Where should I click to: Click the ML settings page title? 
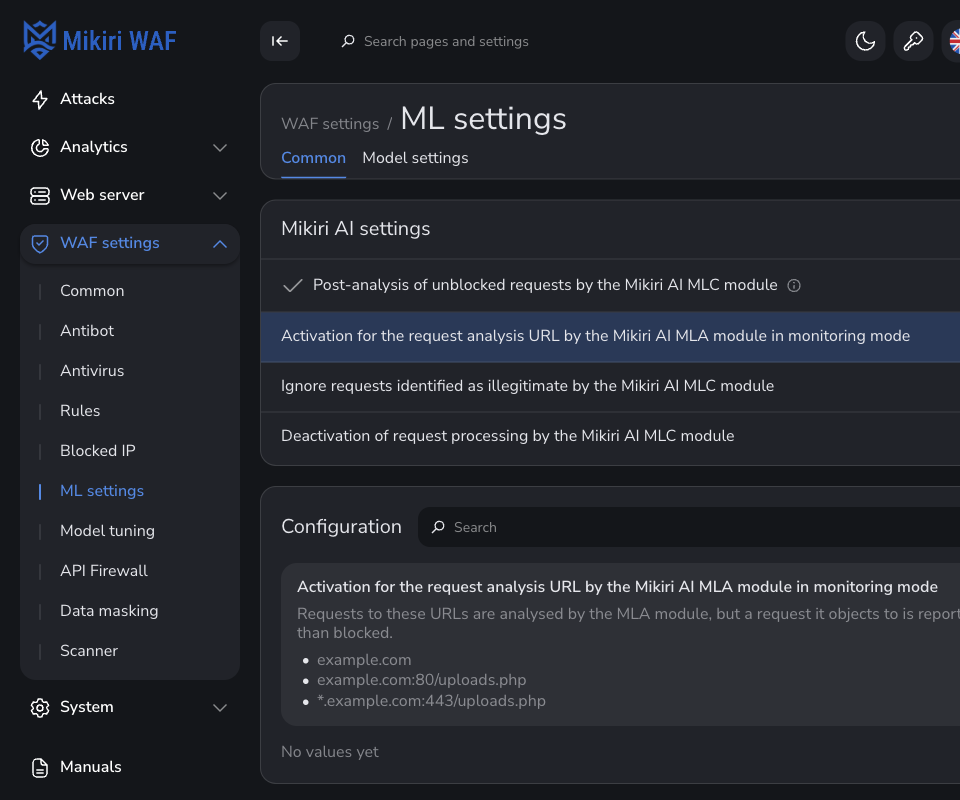tap(484, 119)
